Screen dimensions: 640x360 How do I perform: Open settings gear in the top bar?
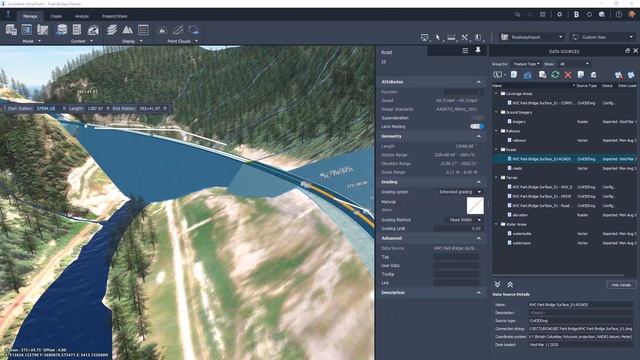pyautogui.click(x=560, y=14)
